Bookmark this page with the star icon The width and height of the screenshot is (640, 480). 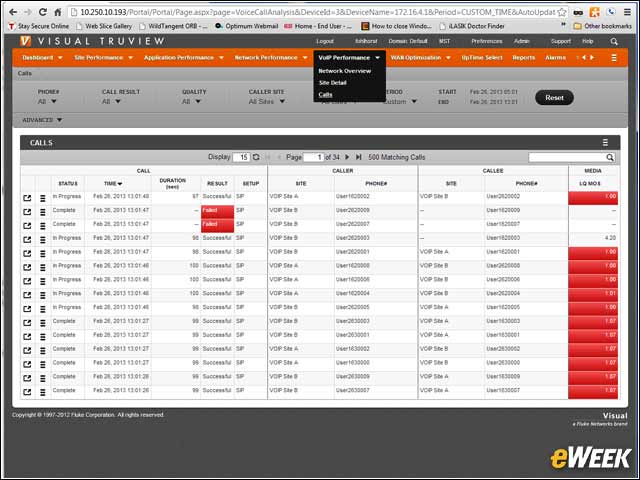tap(562, 12)
